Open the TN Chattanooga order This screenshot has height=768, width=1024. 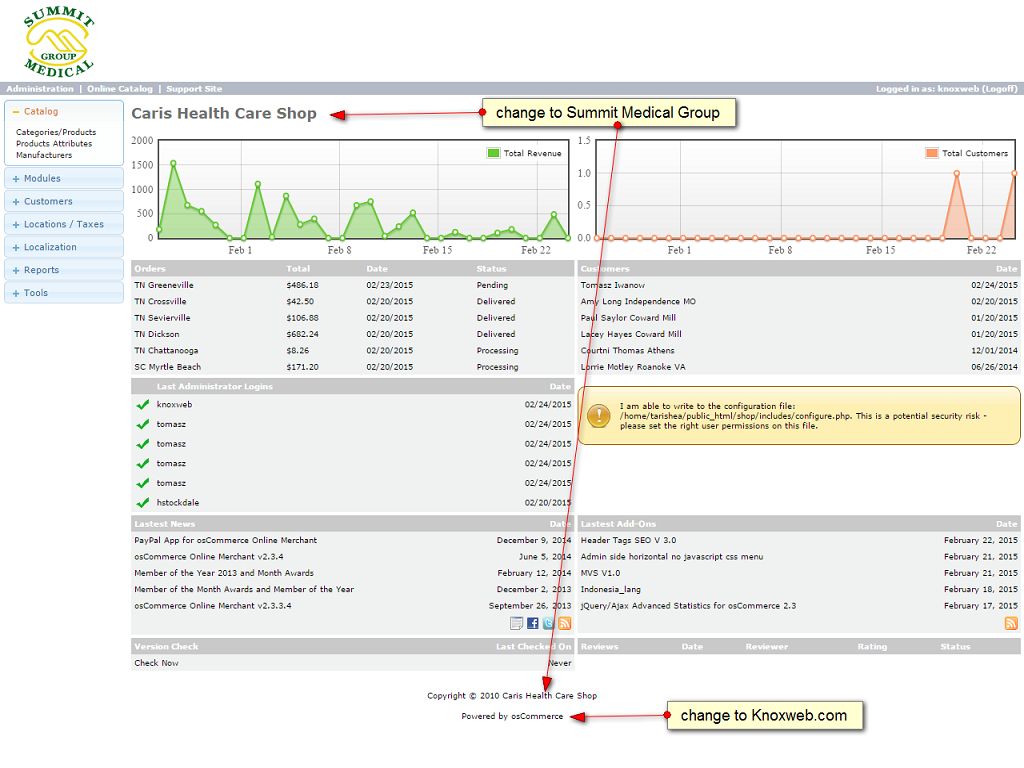point(166,351)
